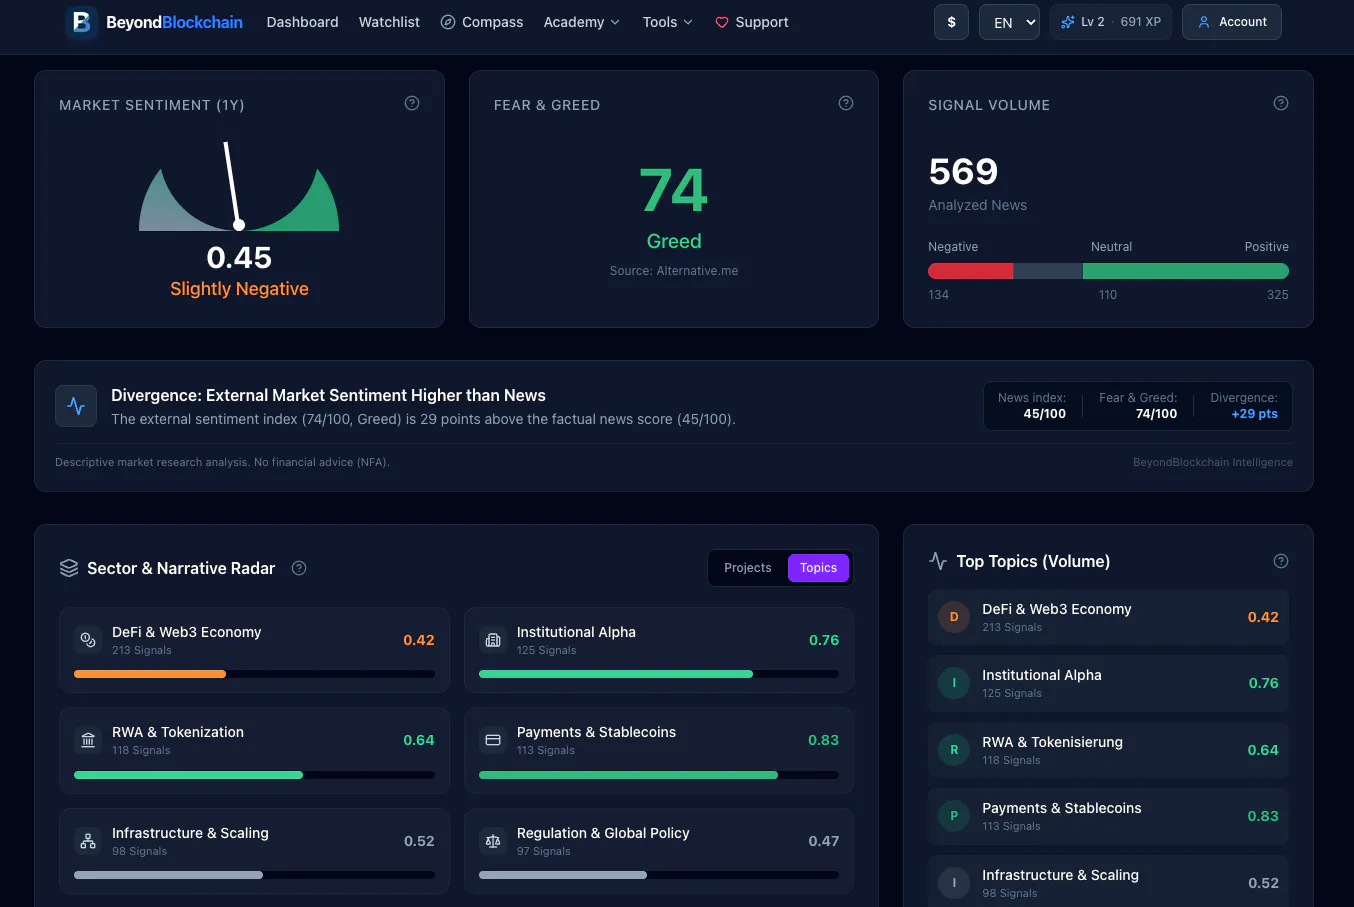Open the Watchlist page
This screenshot has width=1354, height=907.
coord(389,22)
